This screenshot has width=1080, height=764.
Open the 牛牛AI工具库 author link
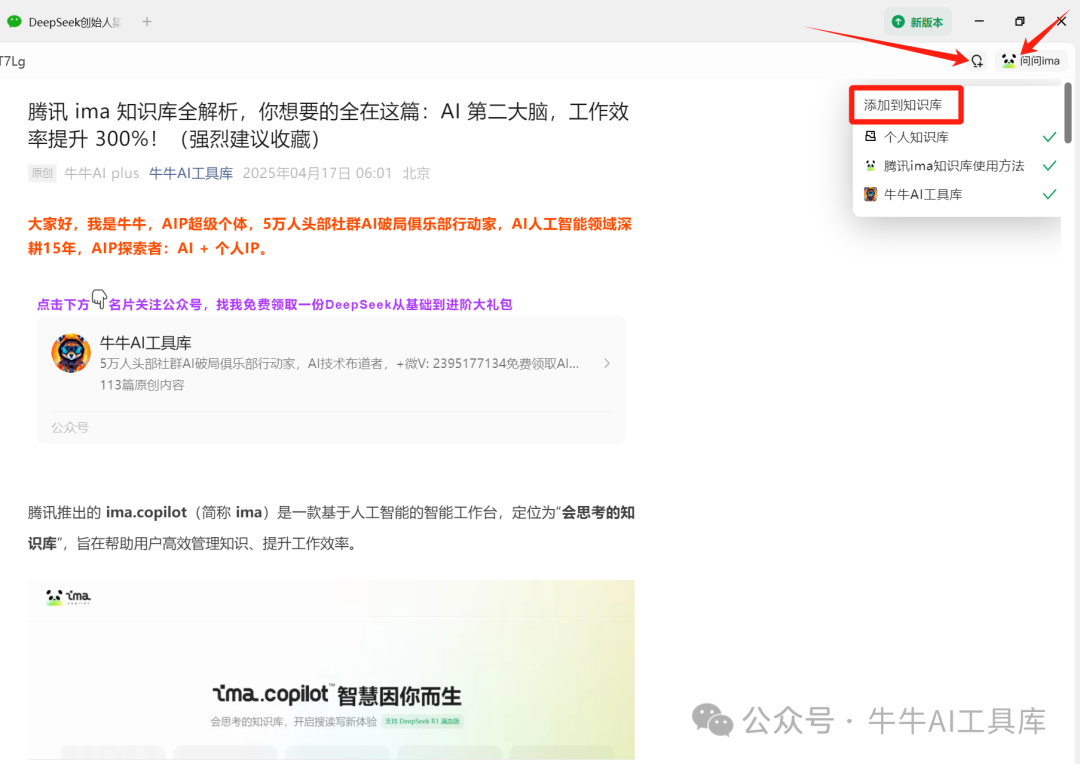[191, 173]
